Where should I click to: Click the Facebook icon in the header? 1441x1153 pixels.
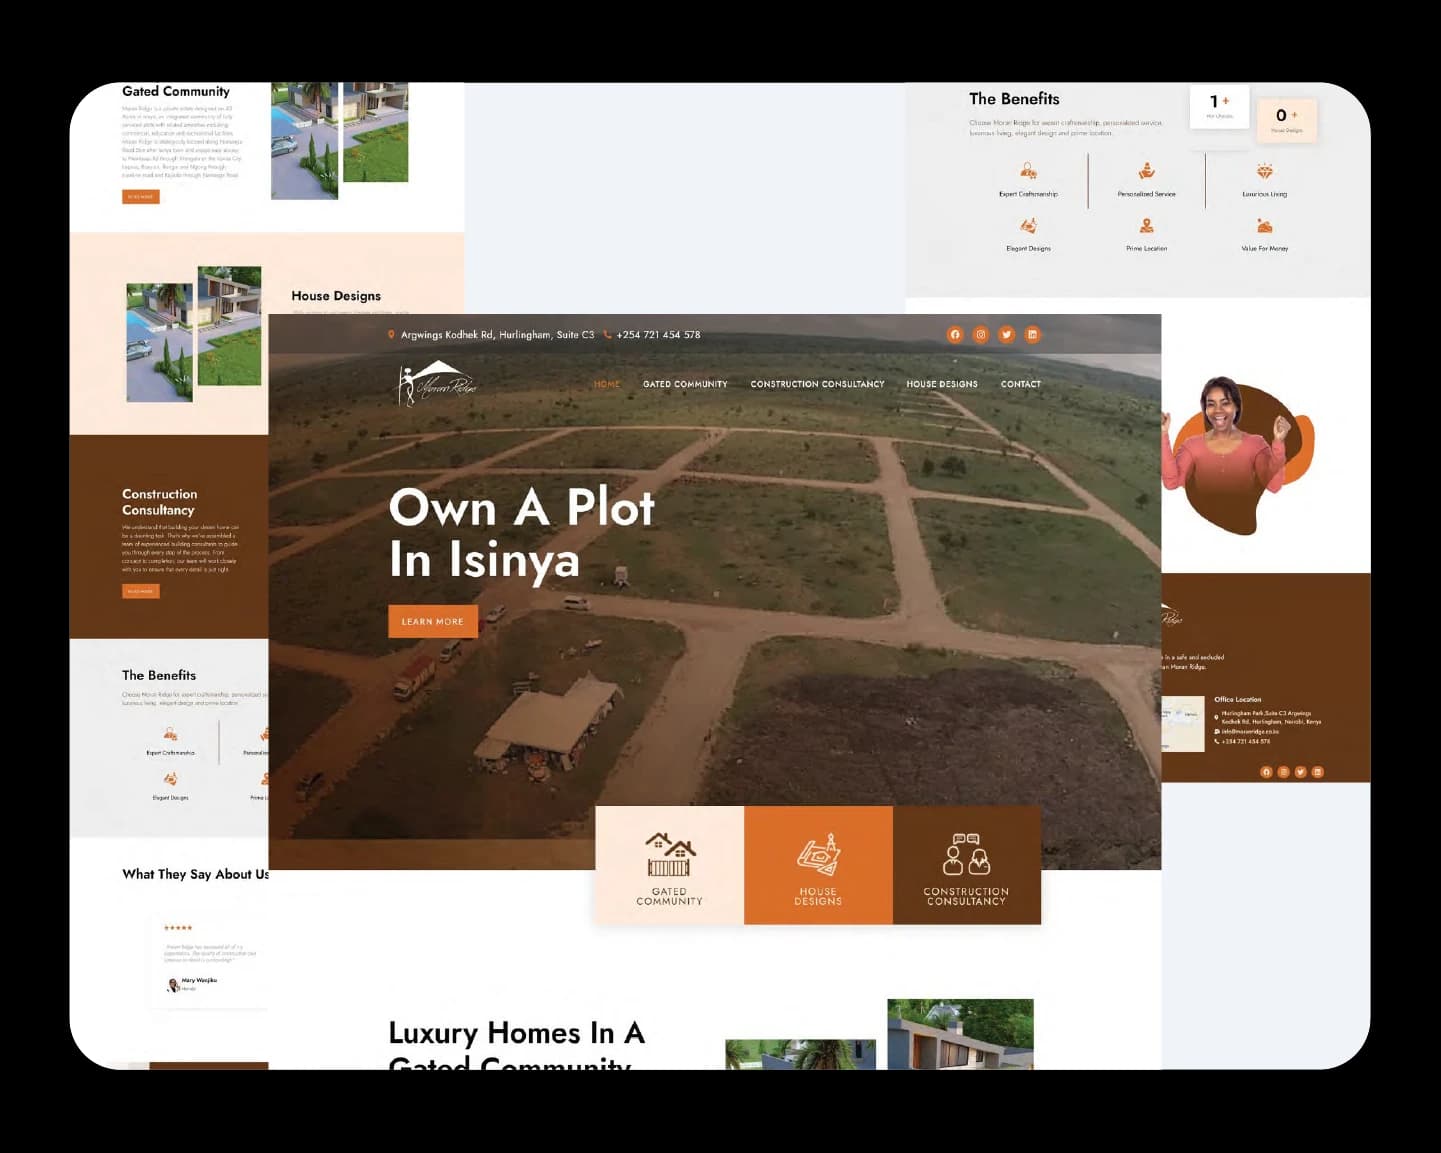(x=955, y=335)
